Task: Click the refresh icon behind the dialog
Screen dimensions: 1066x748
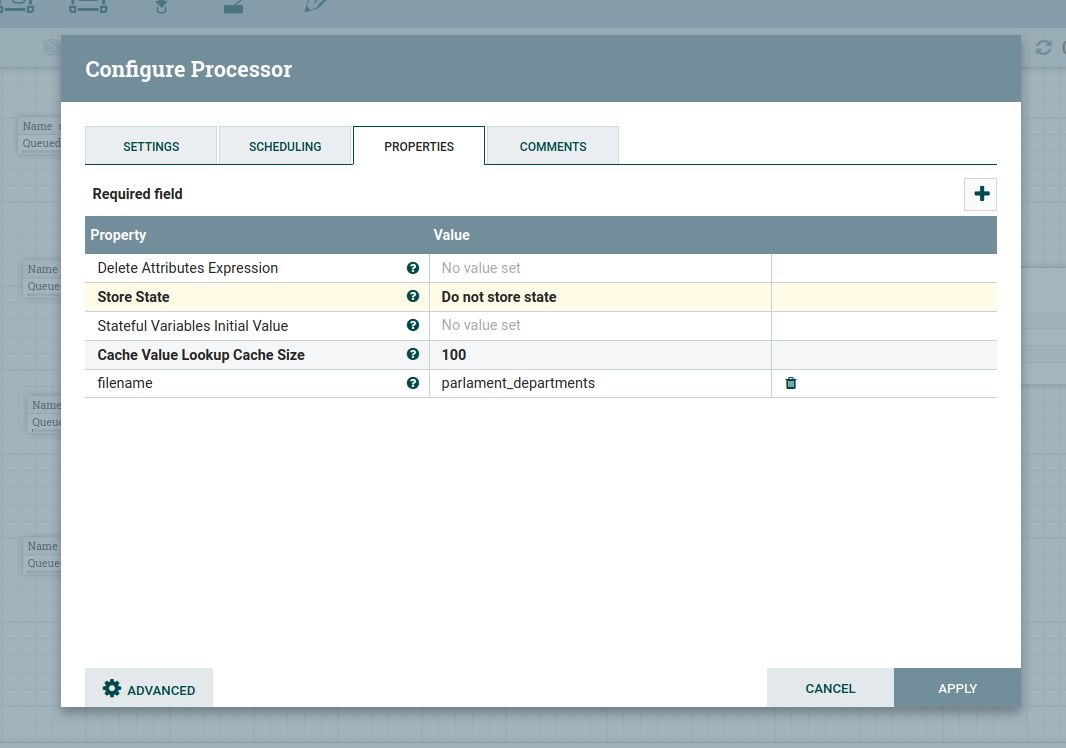Action: [1043, 48]
